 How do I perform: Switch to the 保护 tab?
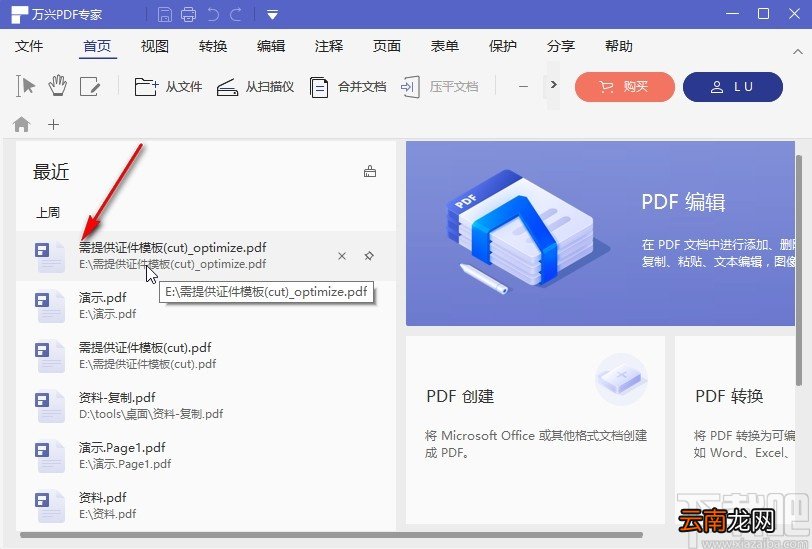point(503,46)
